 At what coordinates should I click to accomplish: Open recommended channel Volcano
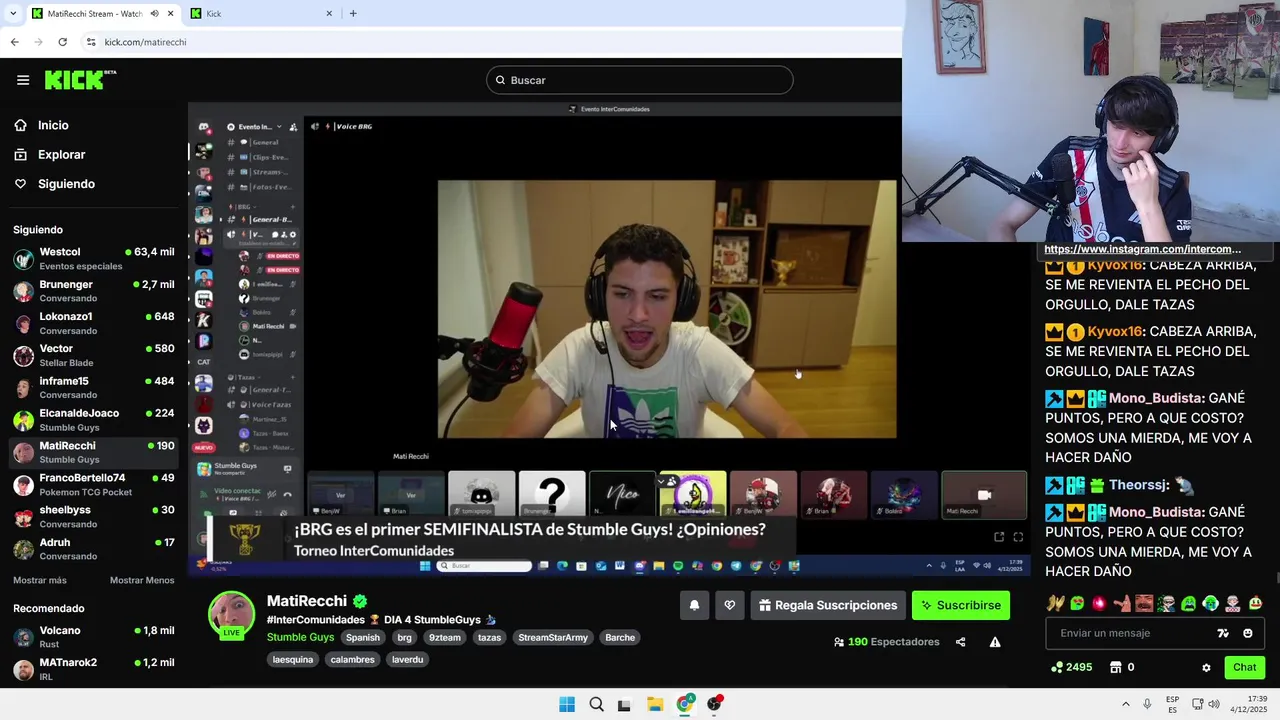[x=94, y=637]
